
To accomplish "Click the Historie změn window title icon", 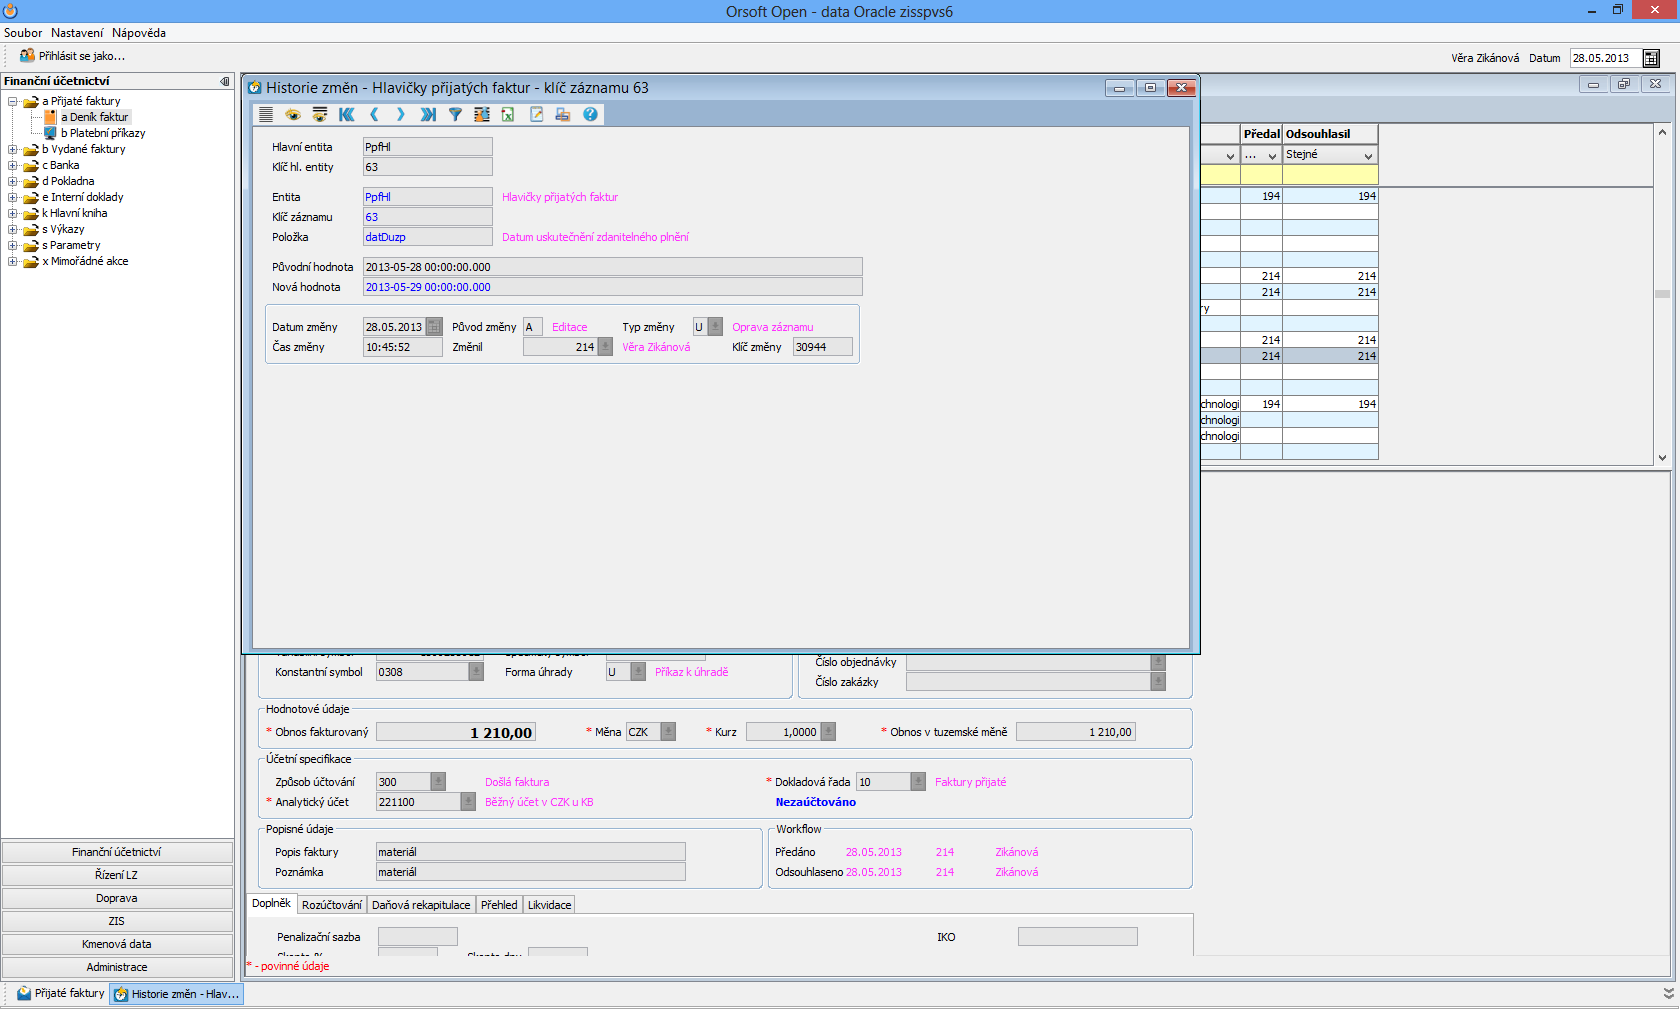I will point(255,88).
